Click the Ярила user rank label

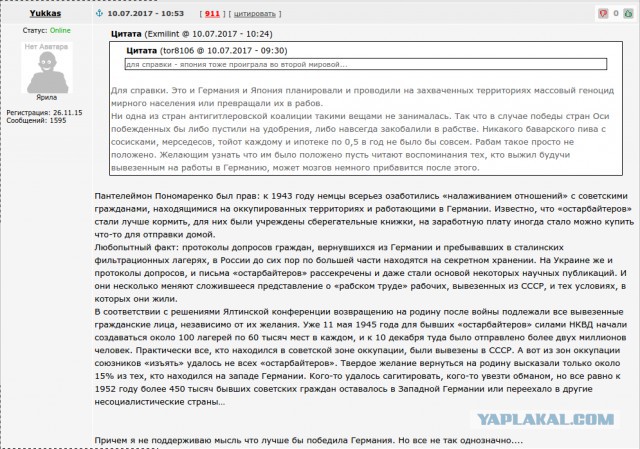[x=47, y=97]
